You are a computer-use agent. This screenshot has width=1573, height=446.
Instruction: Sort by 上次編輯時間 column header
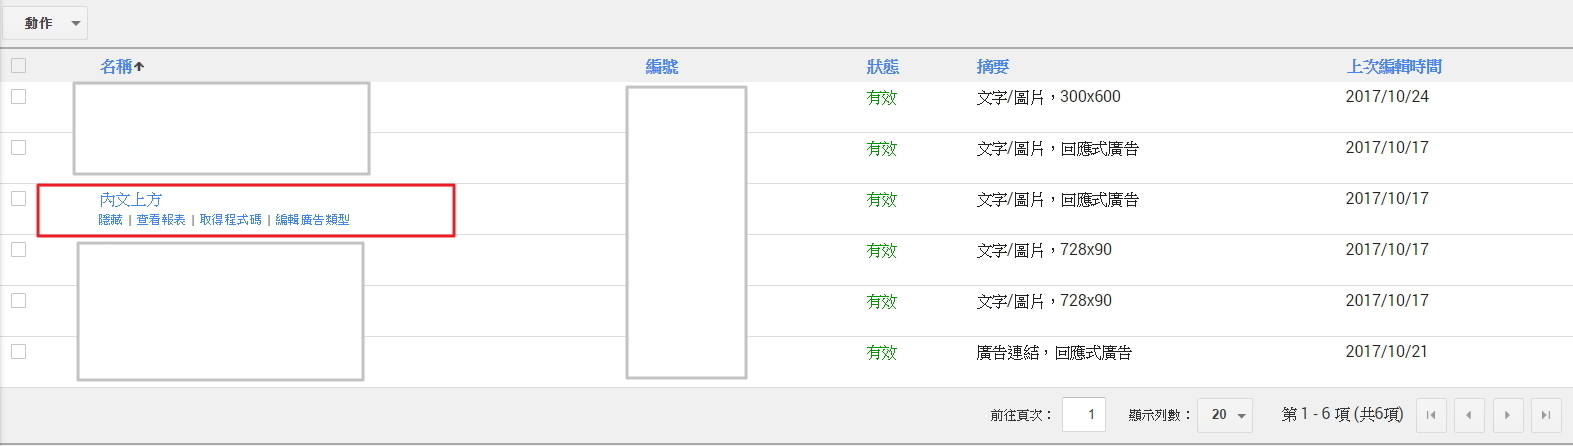tap(1393, 67)
